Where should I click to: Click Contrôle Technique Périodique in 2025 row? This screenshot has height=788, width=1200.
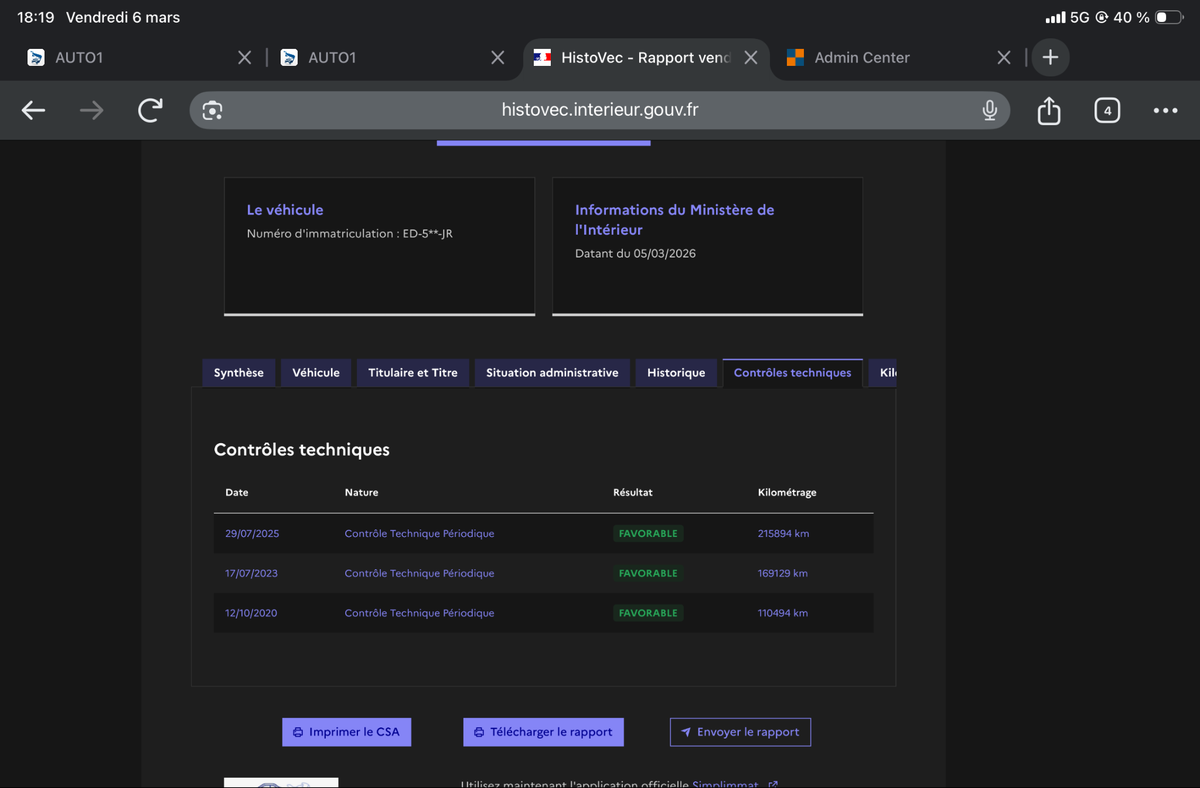(419, 534)
